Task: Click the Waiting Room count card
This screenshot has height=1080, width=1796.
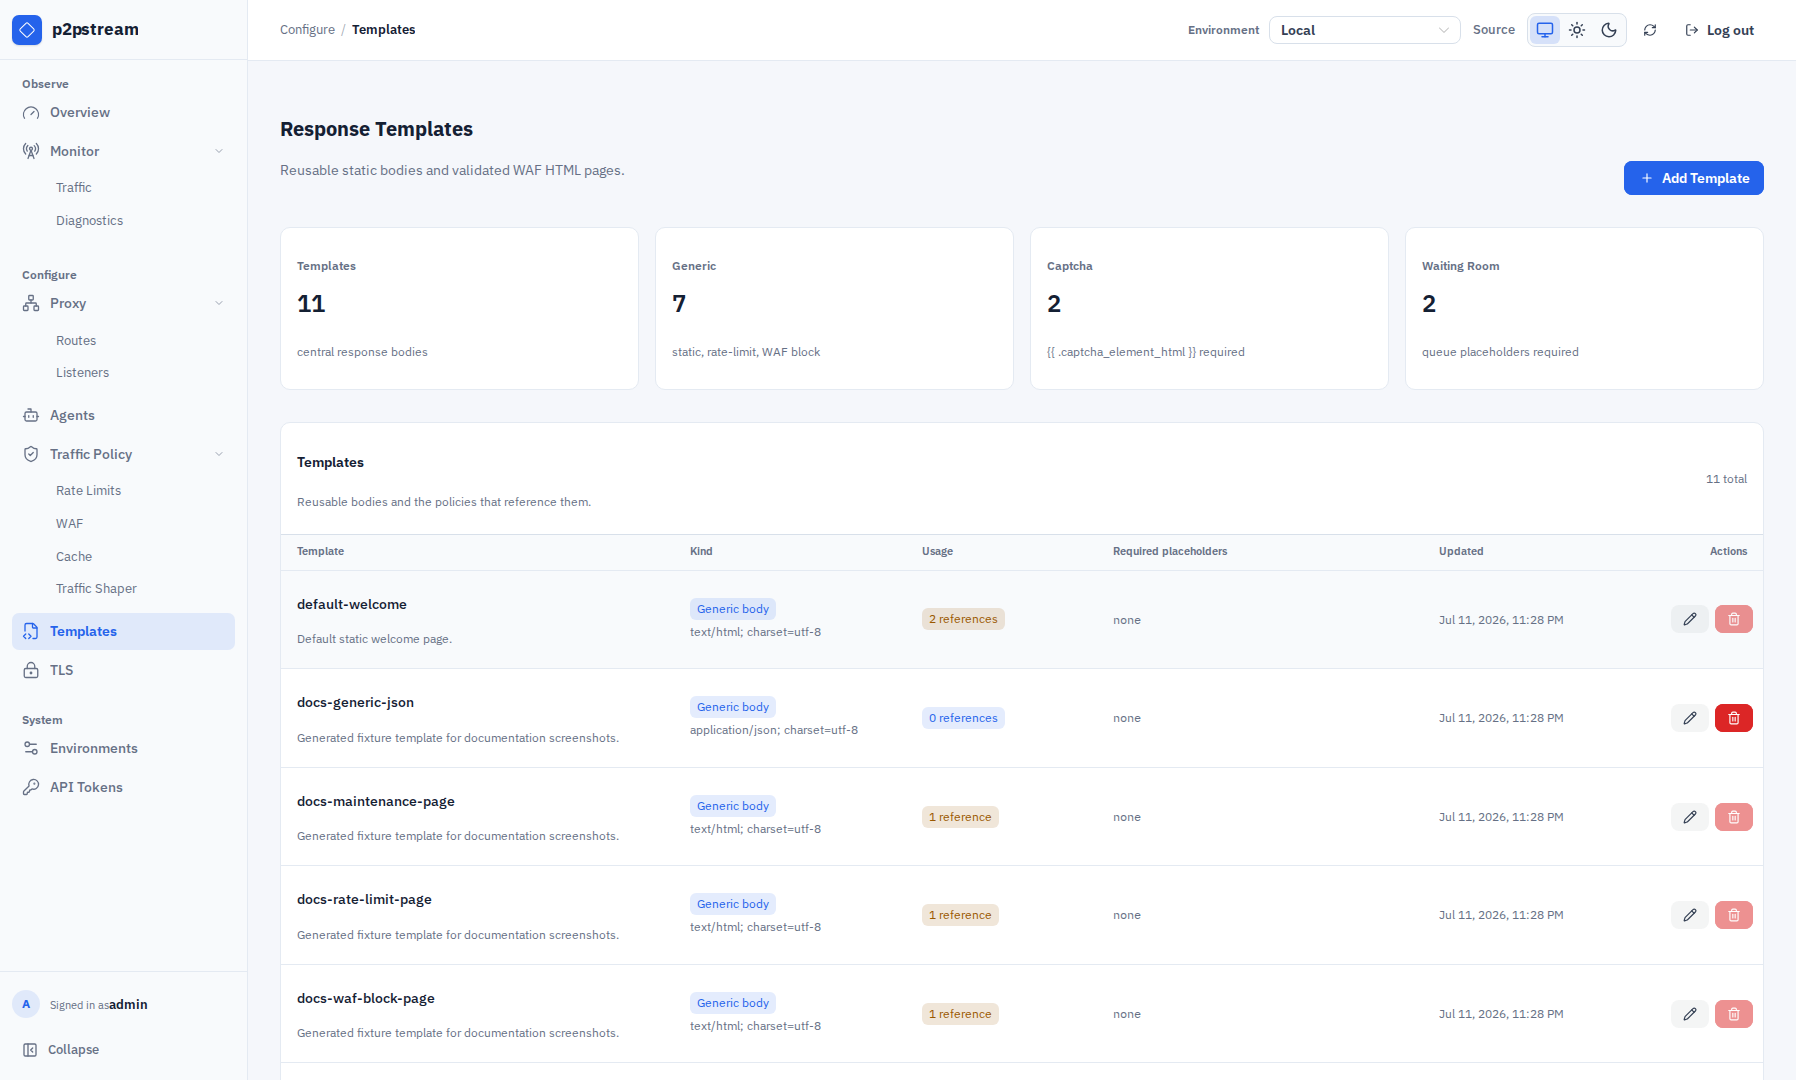Action: (x=1584, y=308)
